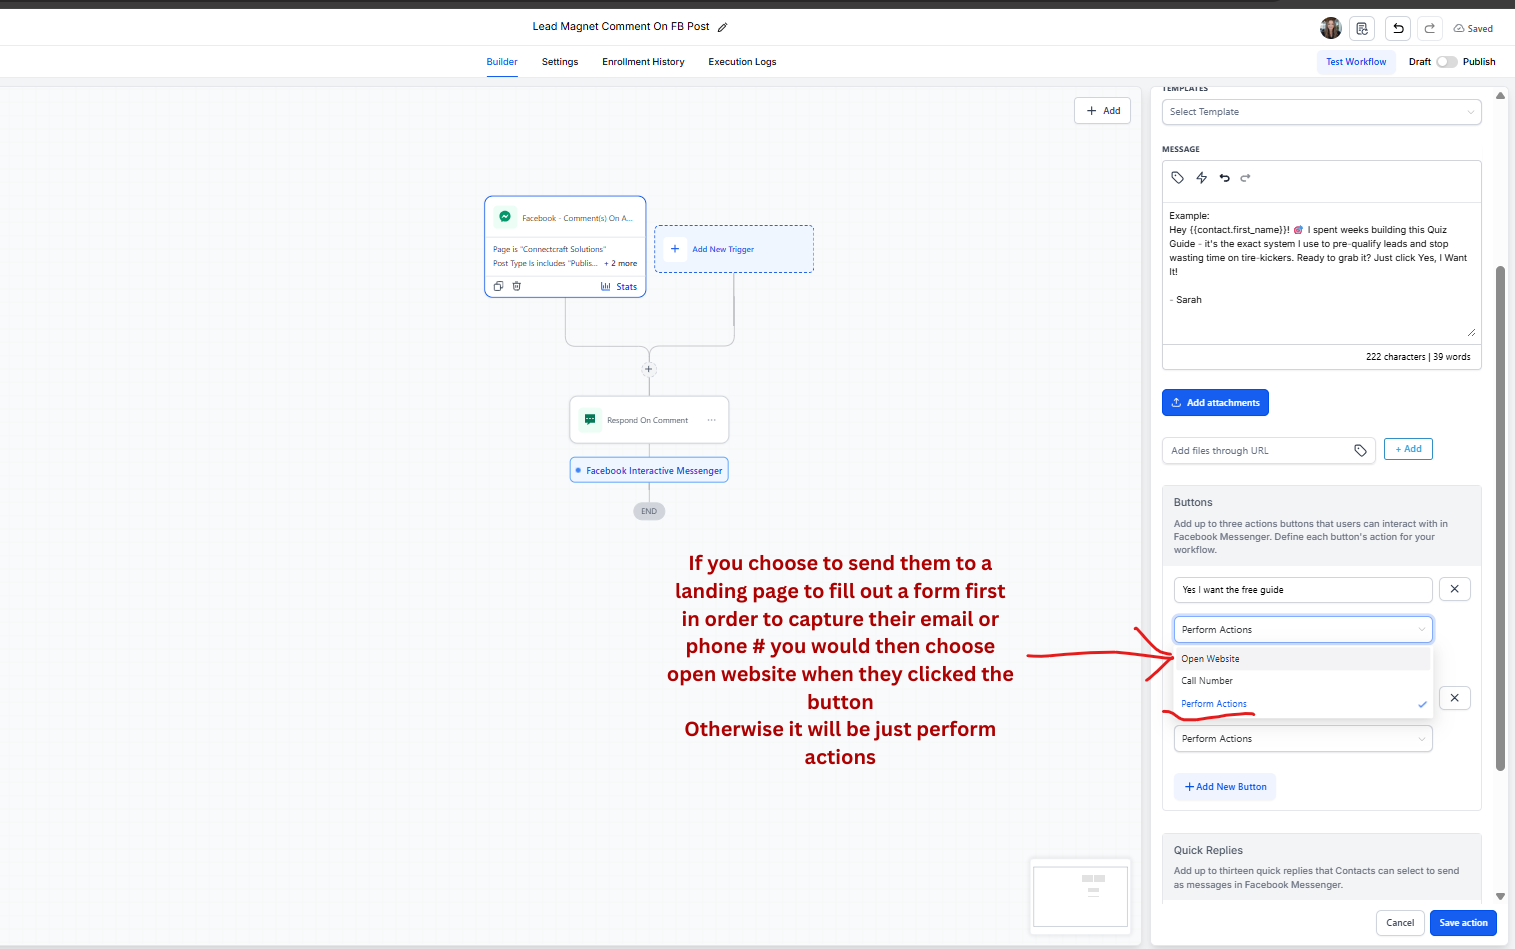Collapse the first Perform Actions dropdown
The image size is (1515, 949).
1303,630
